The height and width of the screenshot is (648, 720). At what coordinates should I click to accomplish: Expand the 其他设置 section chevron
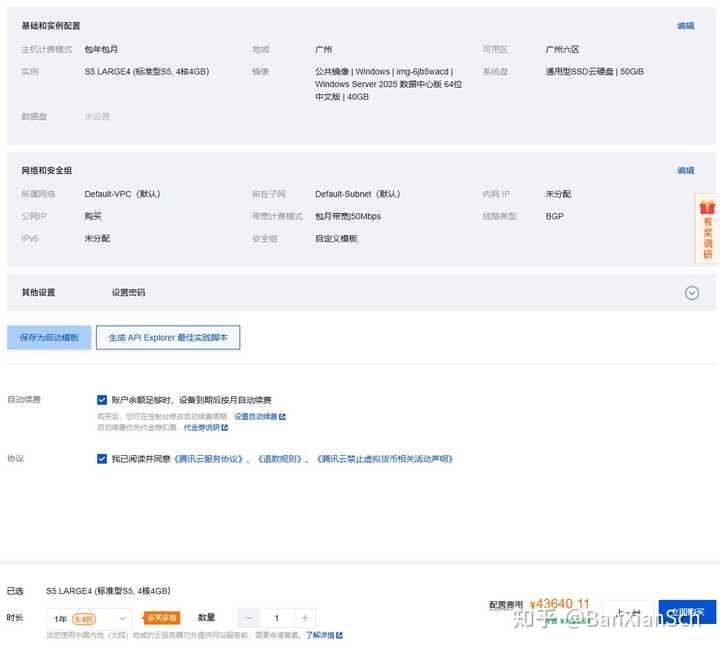pyautogui.click(x=692, y=293)
